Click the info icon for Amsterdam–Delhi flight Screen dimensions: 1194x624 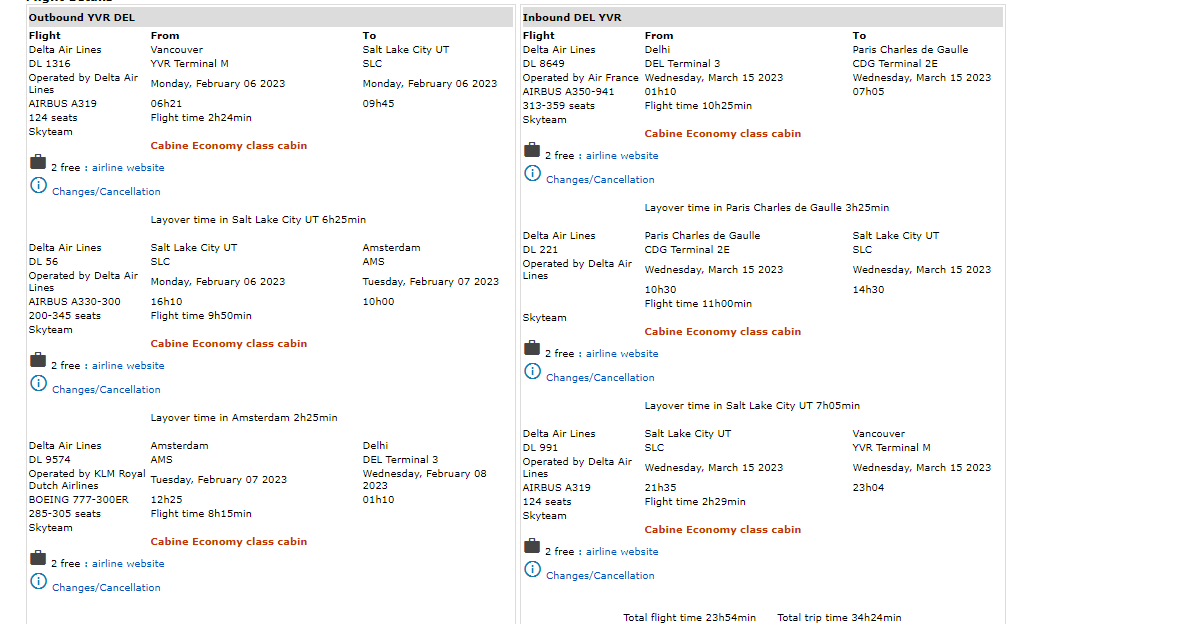(38, 582)
